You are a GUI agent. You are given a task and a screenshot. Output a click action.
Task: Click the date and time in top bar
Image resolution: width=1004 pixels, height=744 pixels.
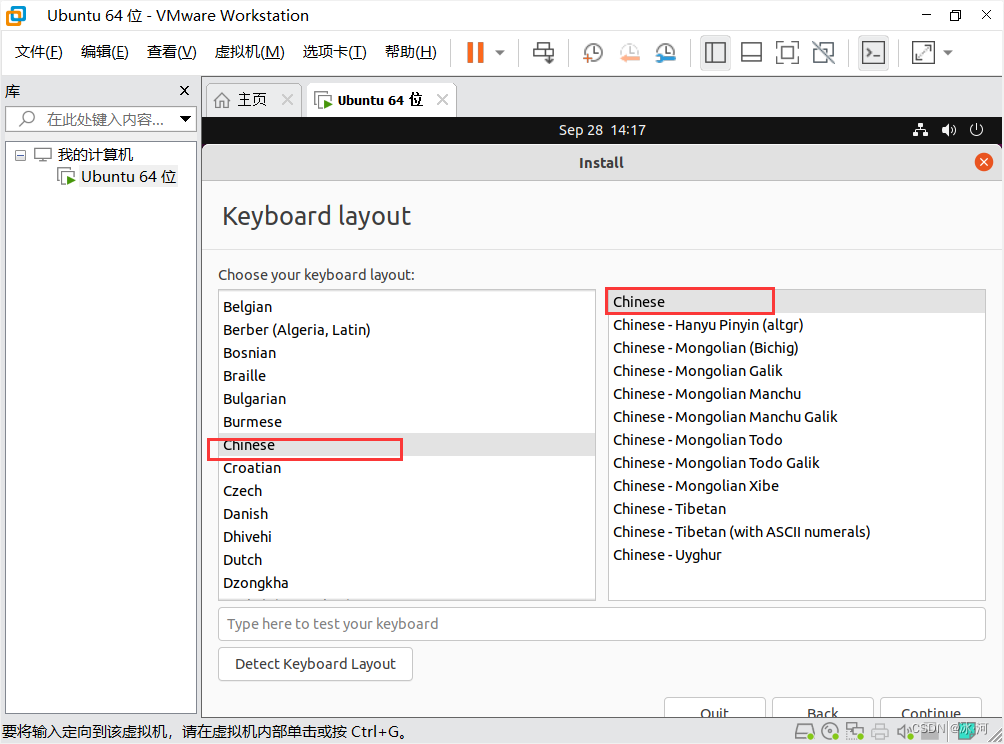pos(602,130)
